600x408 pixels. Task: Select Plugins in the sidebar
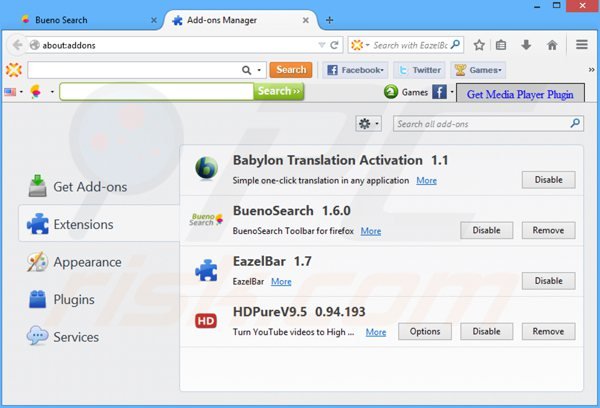(74, 299)
